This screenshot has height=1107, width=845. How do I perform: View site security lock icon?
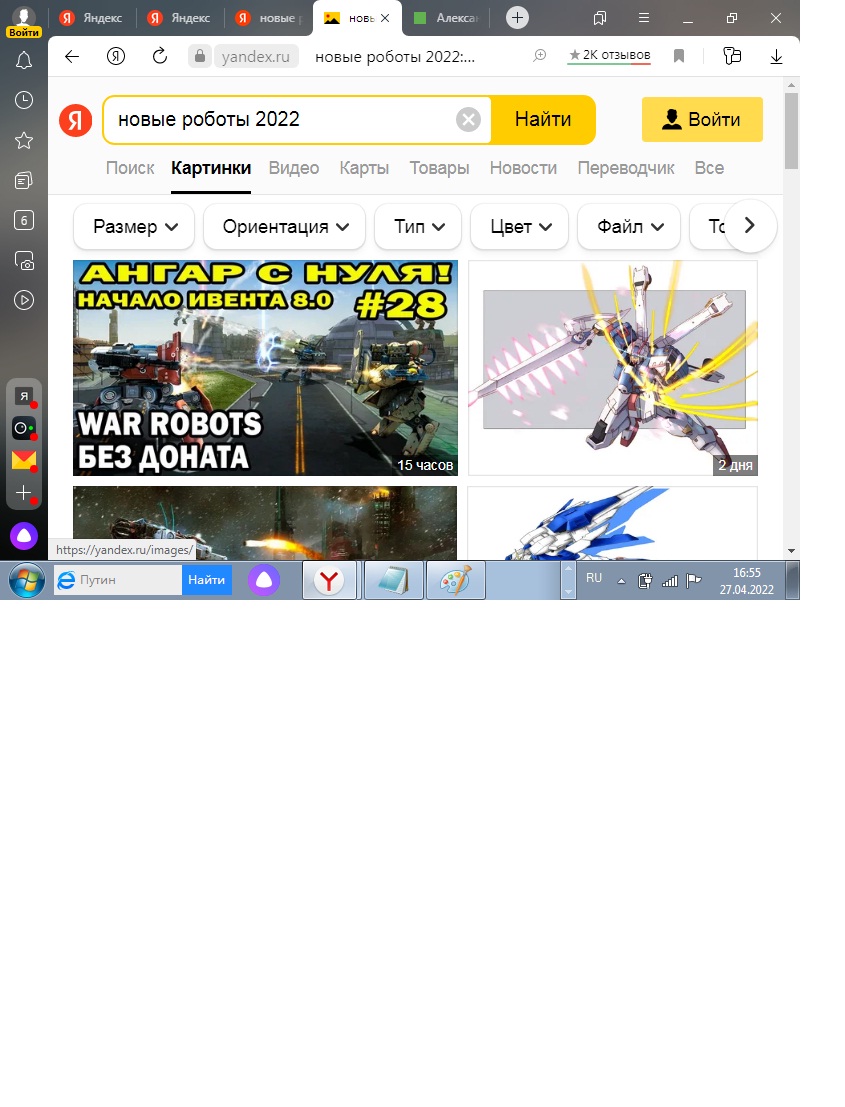[200, 56]
